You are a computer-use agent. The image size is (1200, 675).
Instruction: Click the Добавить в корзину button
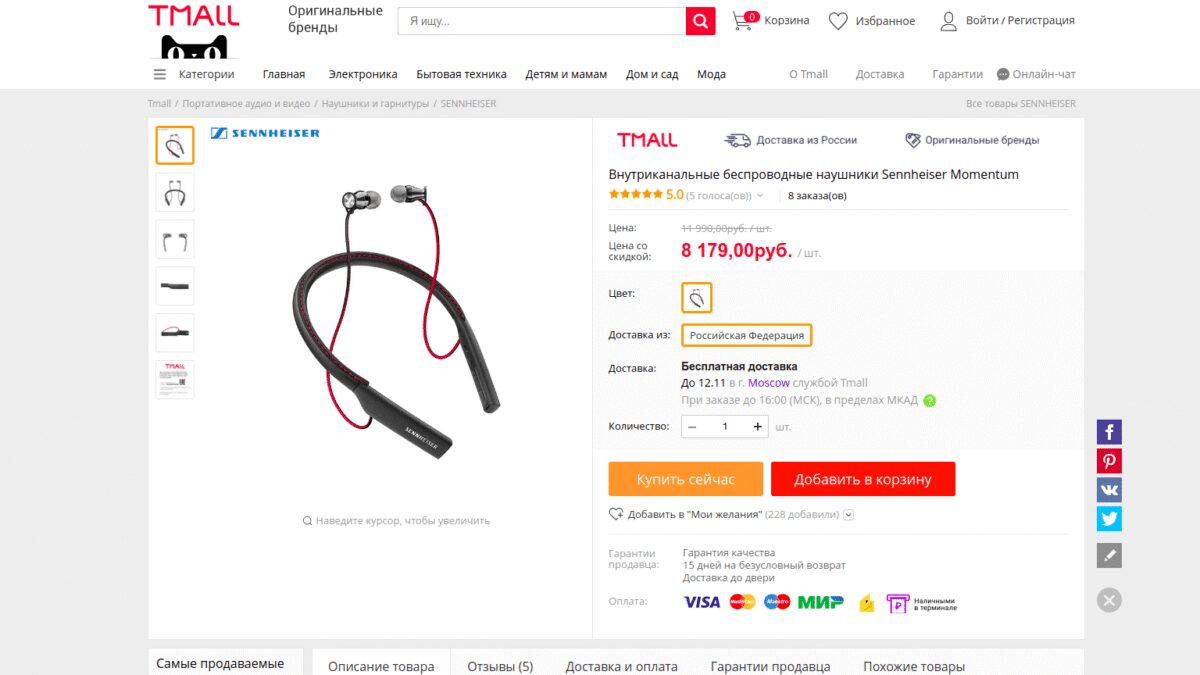pyautogui.click(x=863, y=479)
